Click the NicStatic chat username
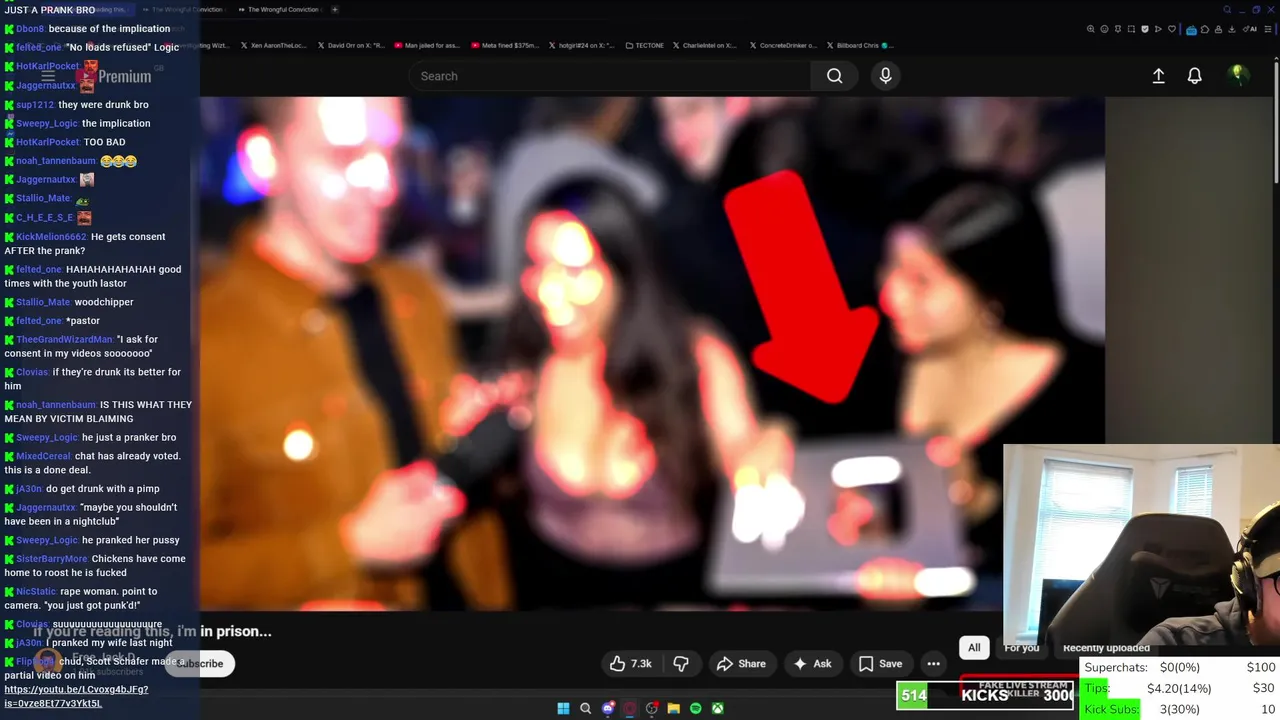 coord(36,592)
